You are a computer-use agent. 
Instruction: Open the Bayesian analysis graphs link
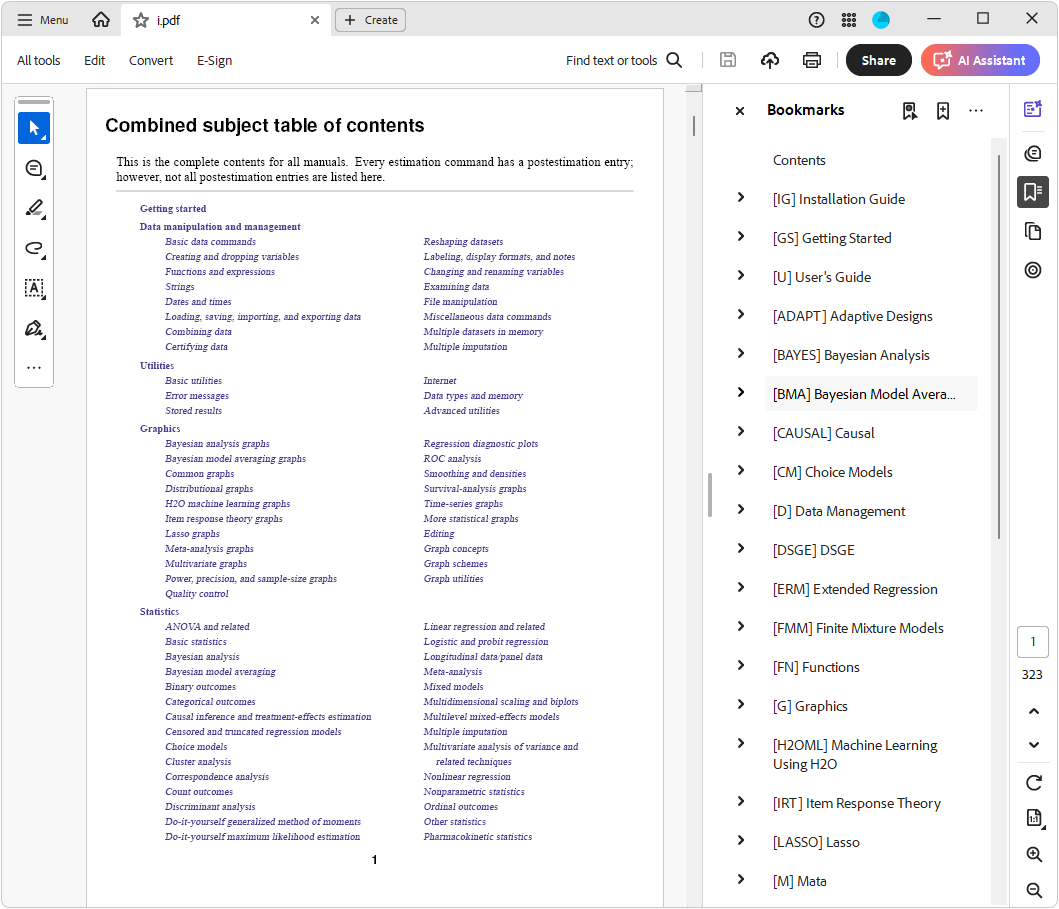(217, 444)
